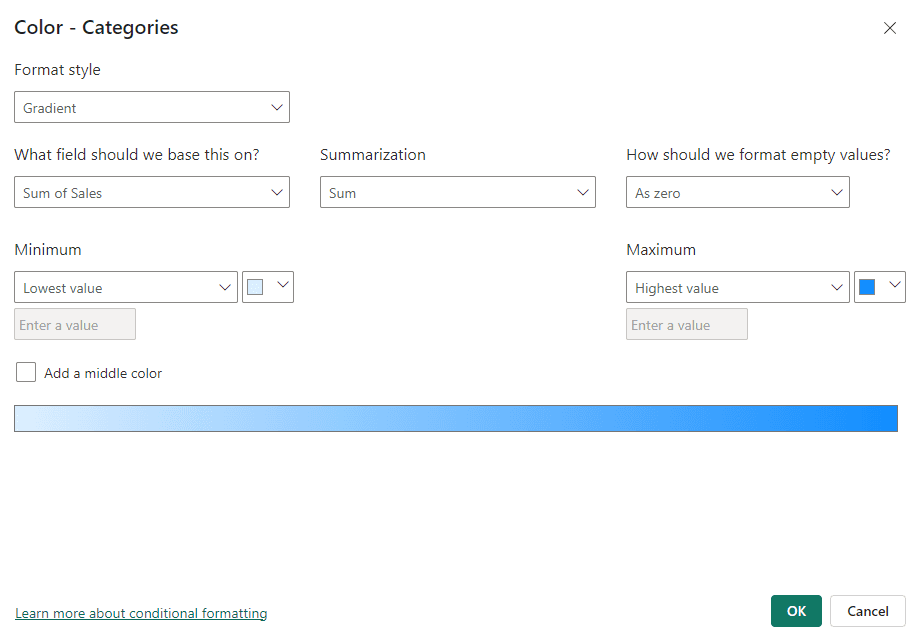Close the Color - Categories dialog
Viewport: 922px width, 643px height.
tap(890, 28)
